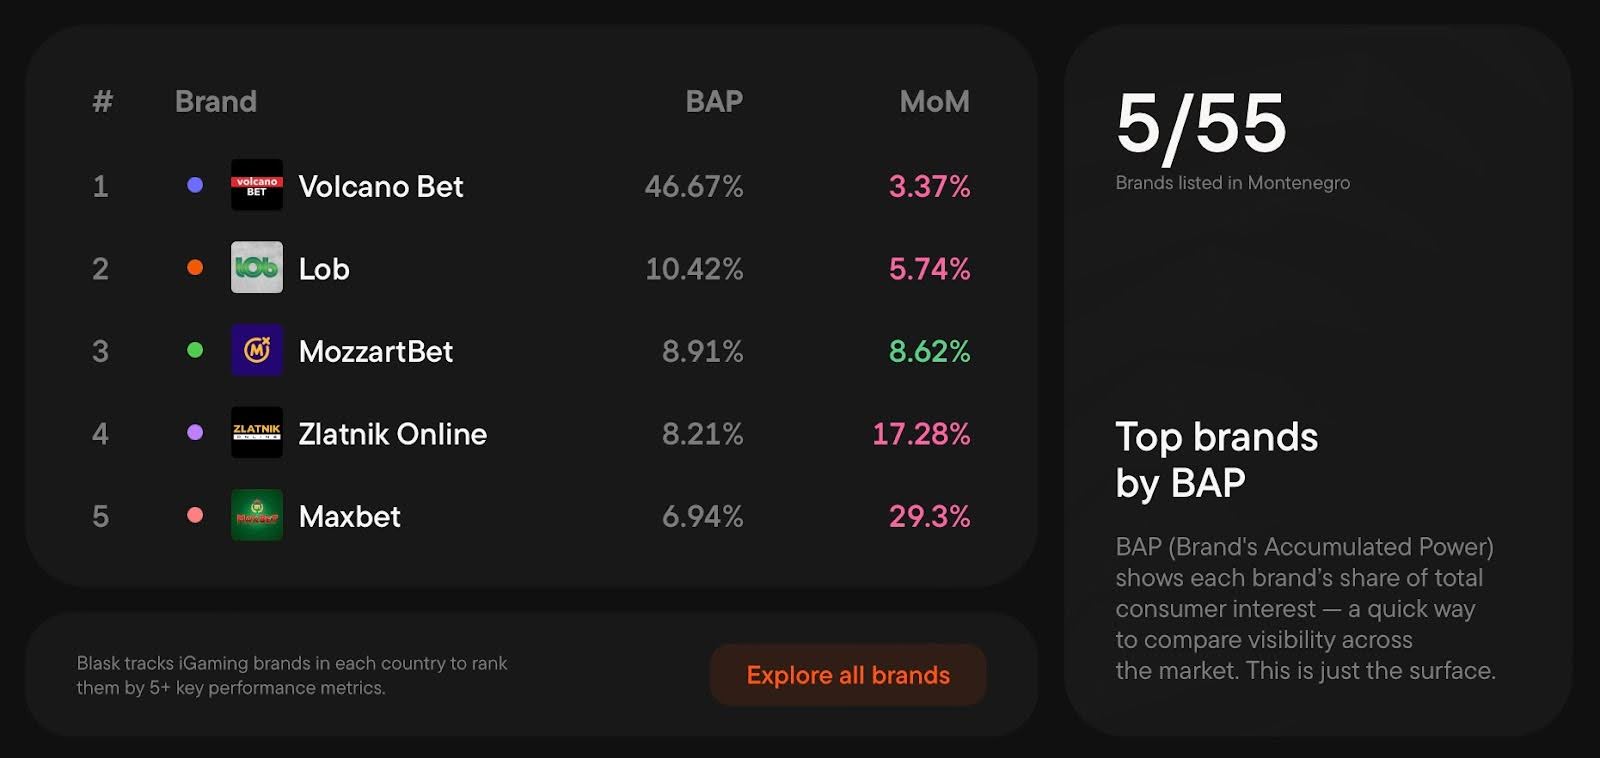Click the blue dot beside Volcano Bet
The image size is (1600, 758).
tap(195, 185)
